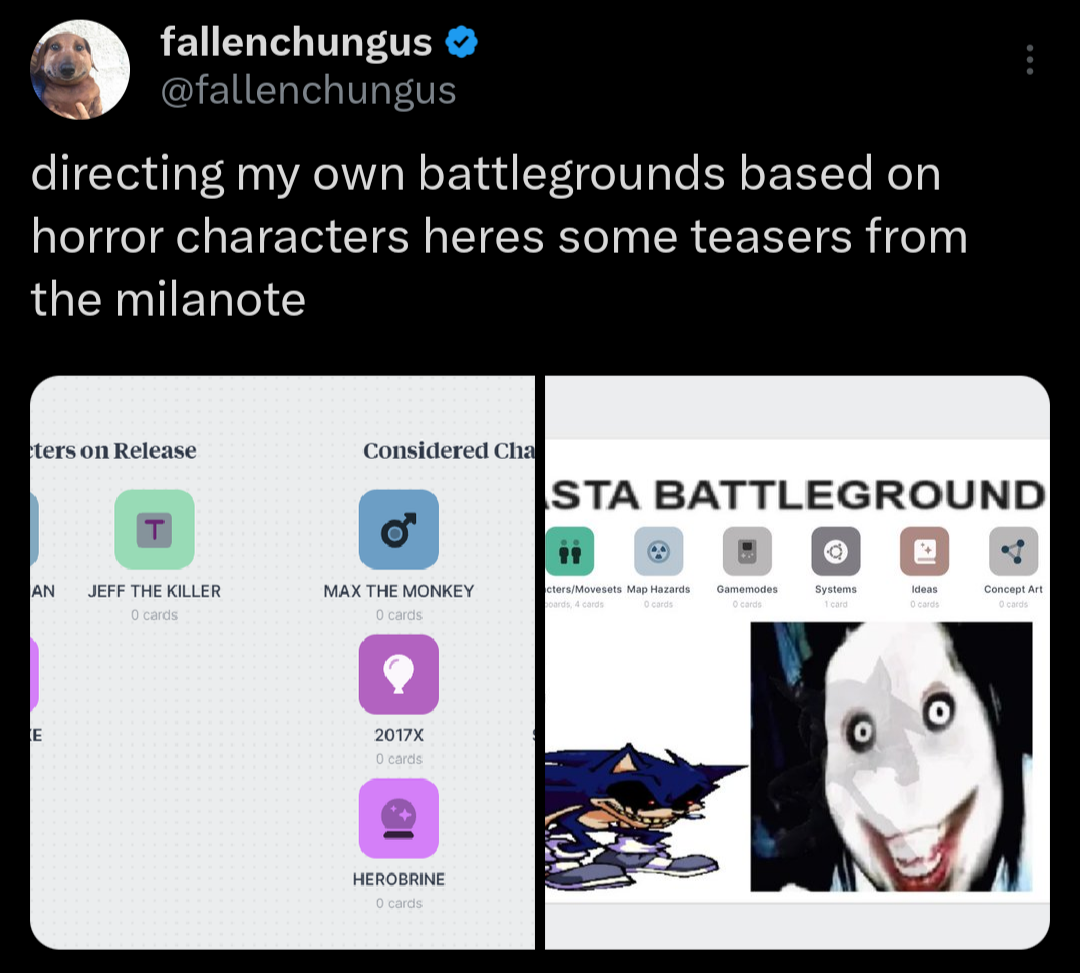Image resolution: width=1080 pixels, height=973 pixels.
Task: Open the Concept Art board icon
Action: (1013, 551)
